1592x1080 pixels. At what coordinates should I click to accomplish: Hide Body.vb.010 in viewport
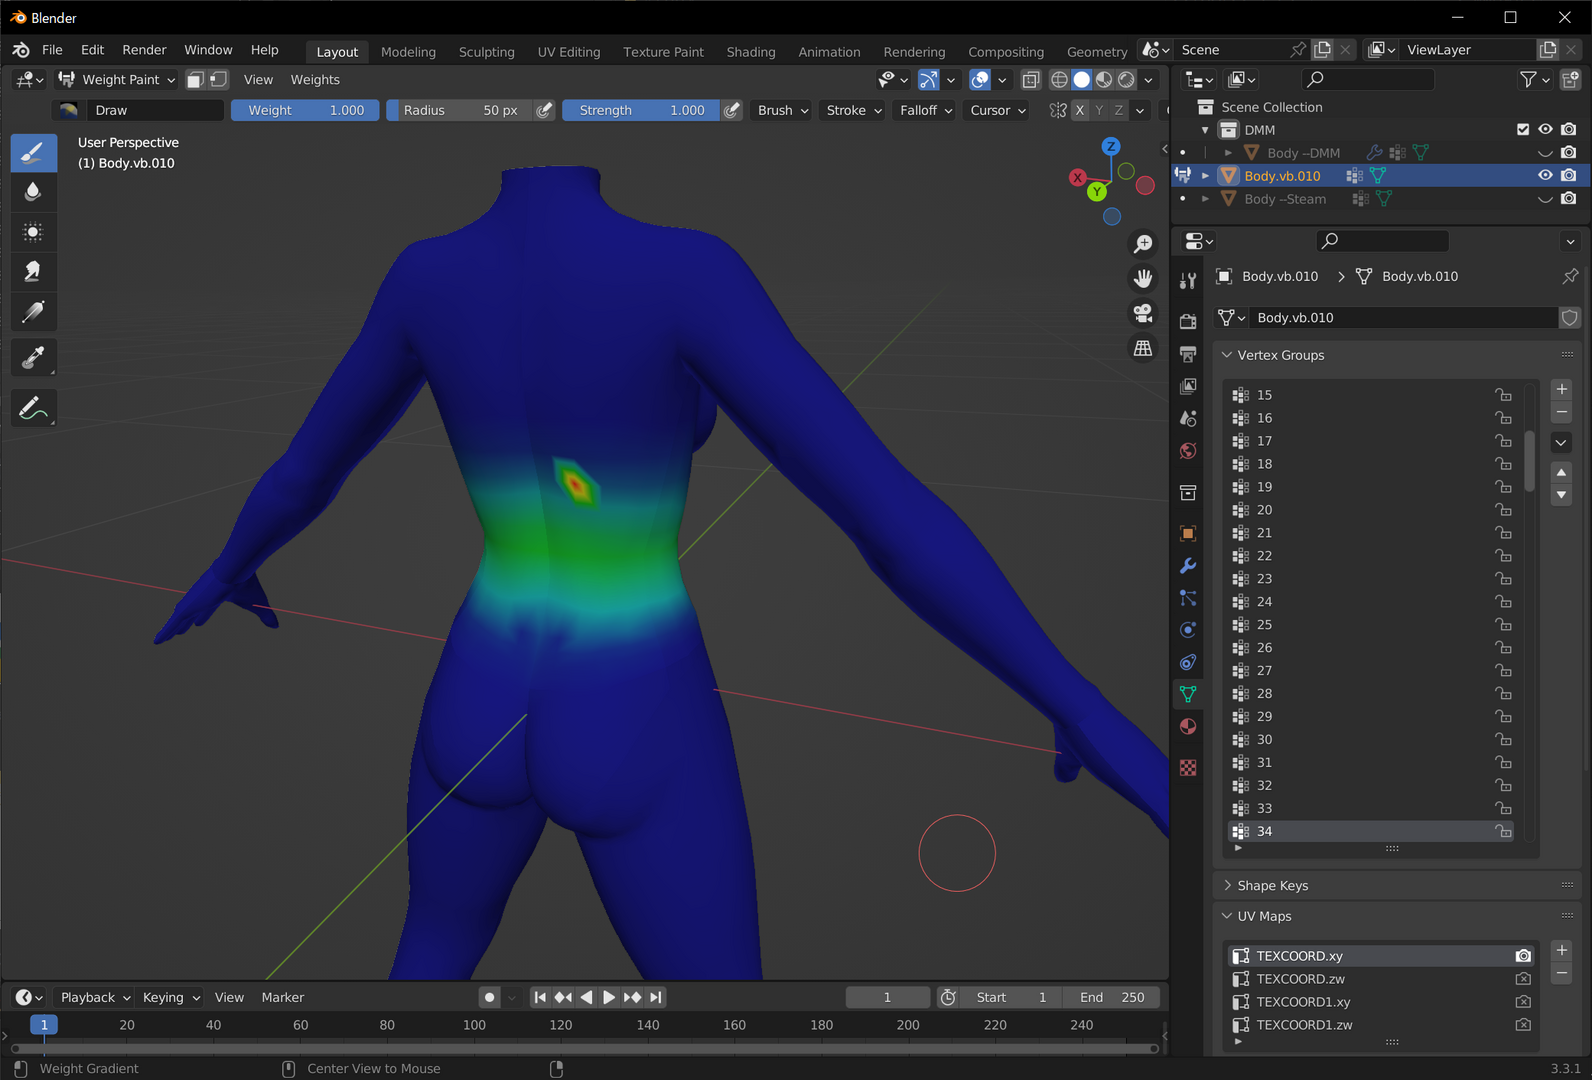click(1545, 176)
